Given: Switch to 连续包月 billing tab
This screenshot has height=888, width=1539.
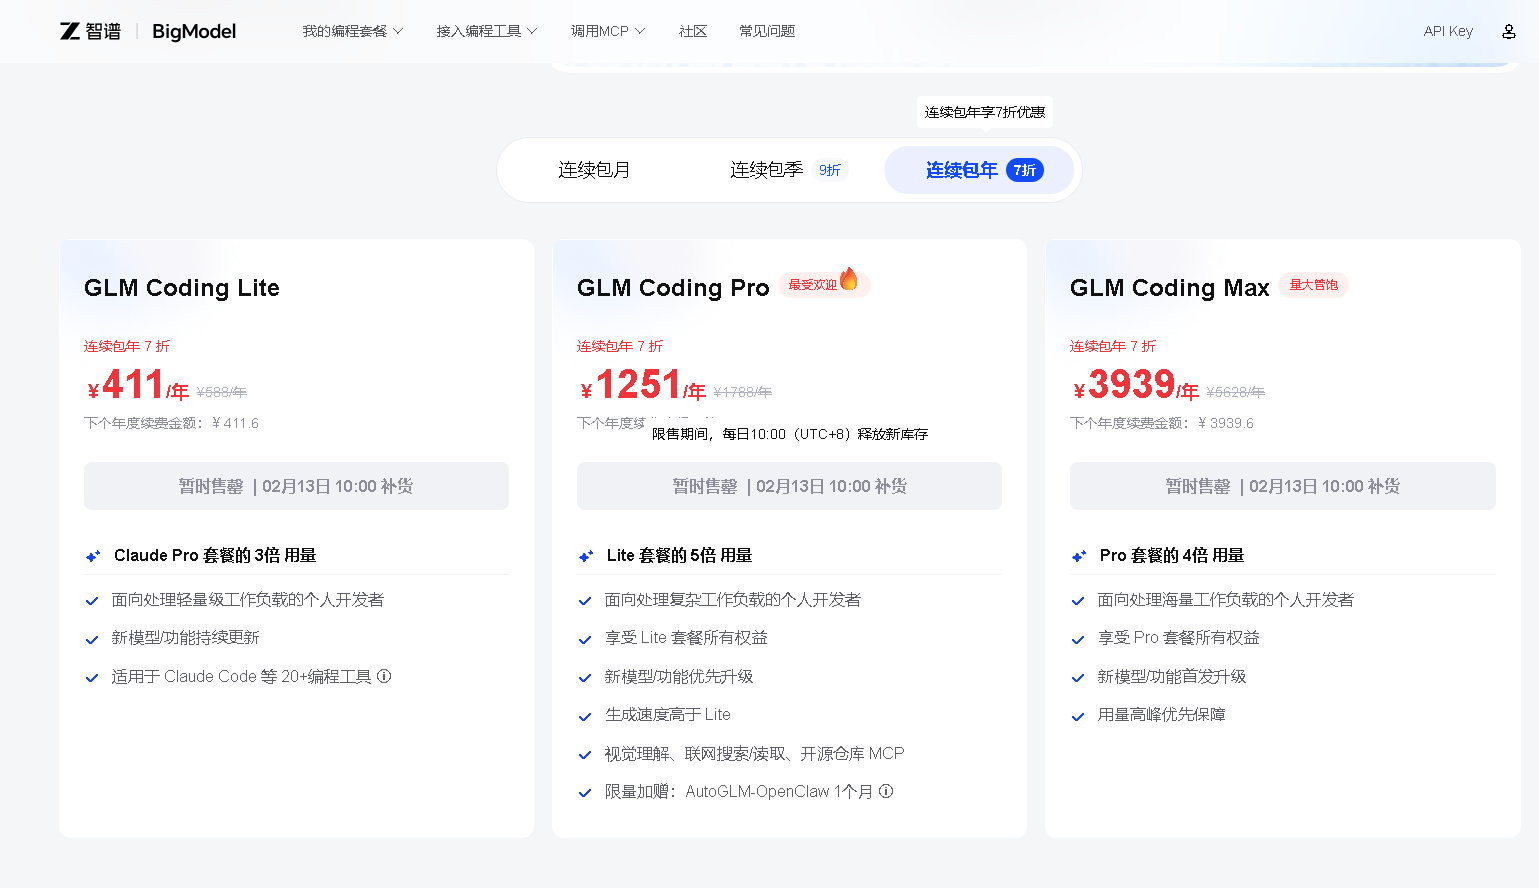Looking at the screenshot, I should click(594, 170).
